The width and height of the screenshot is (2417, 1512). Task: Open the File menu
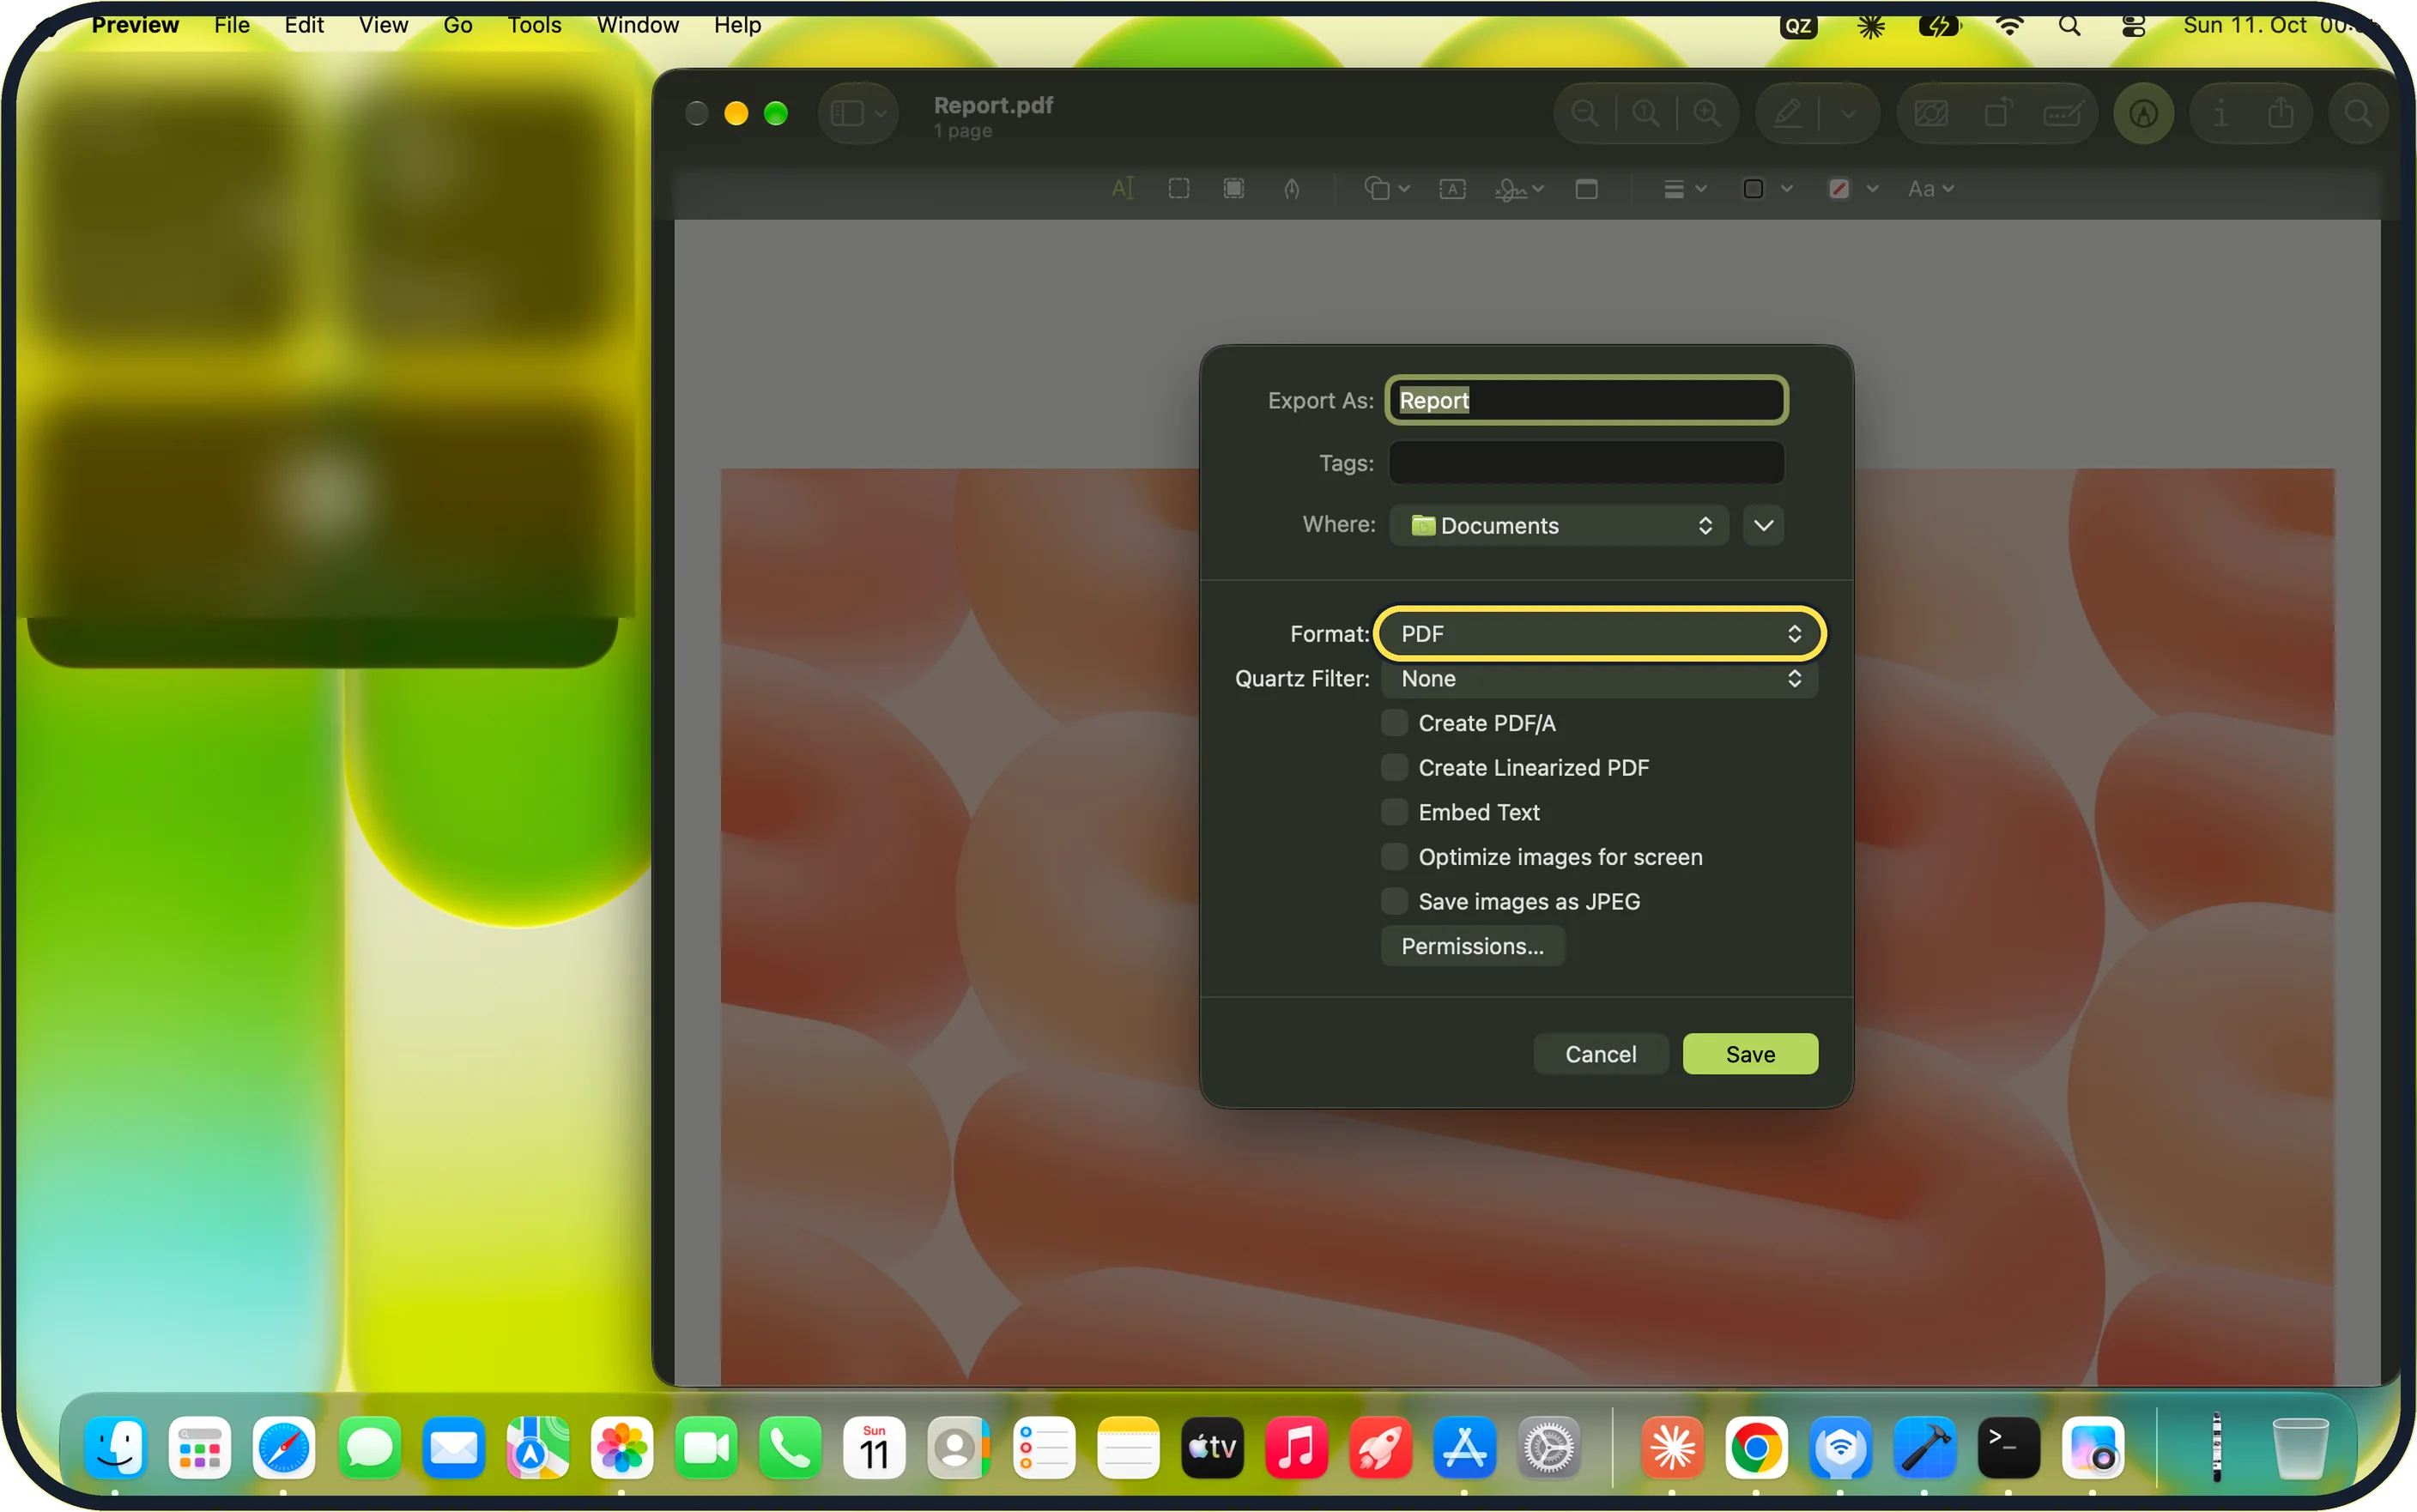pyautogui.click(x=231, y=25)
